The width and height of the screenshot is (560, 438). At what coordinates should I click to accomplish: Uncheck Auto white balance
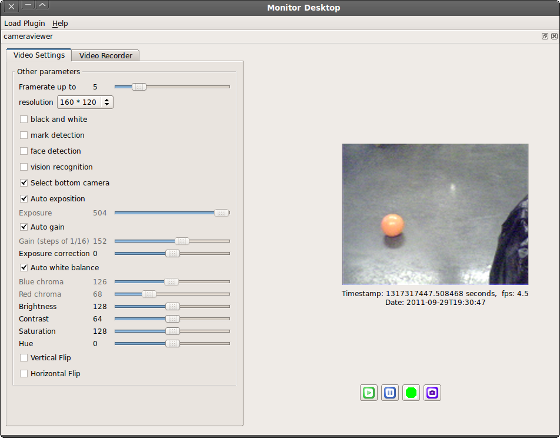[x=24, y=267]
